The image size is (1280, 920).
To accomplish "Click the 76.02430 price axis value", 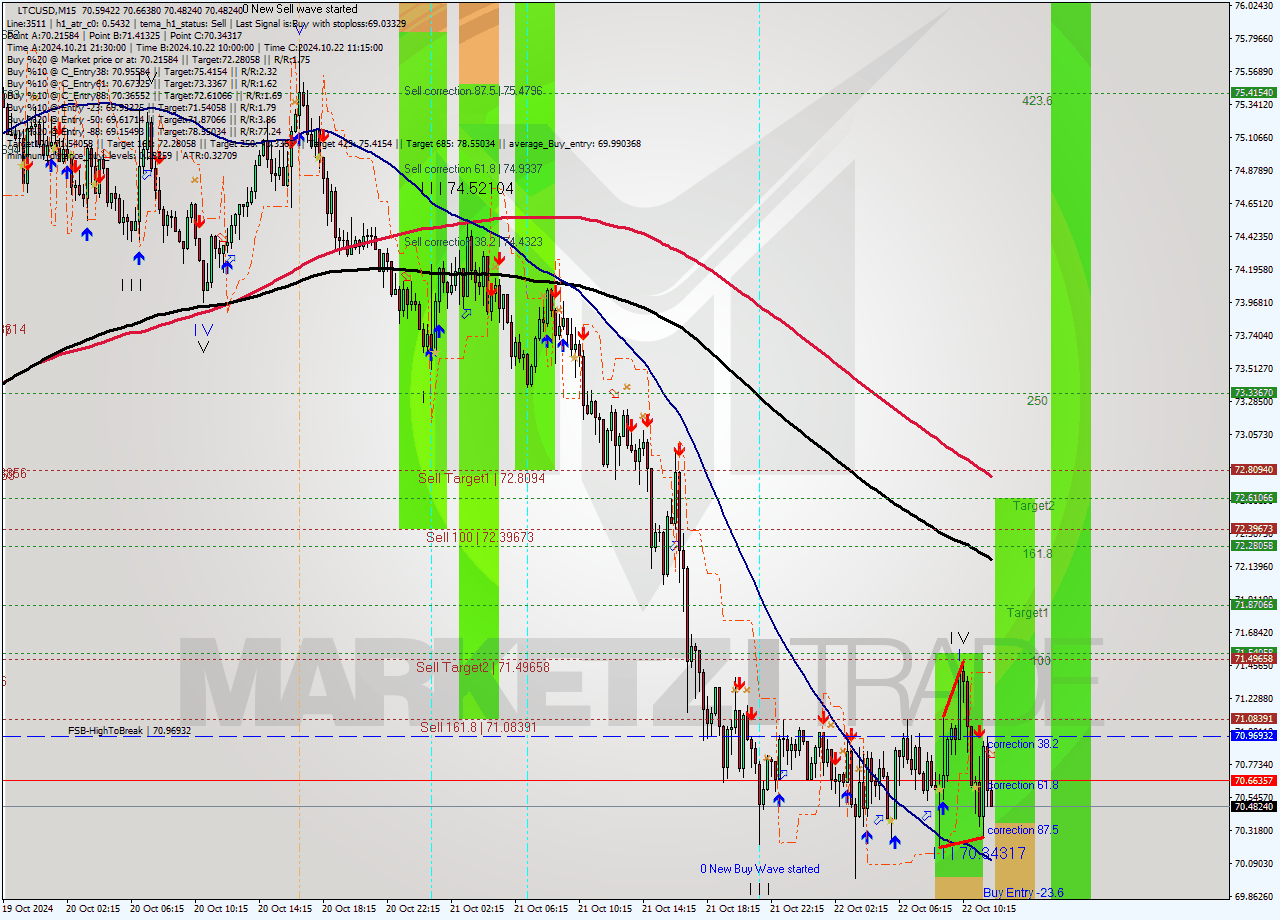I will 1254,6.
